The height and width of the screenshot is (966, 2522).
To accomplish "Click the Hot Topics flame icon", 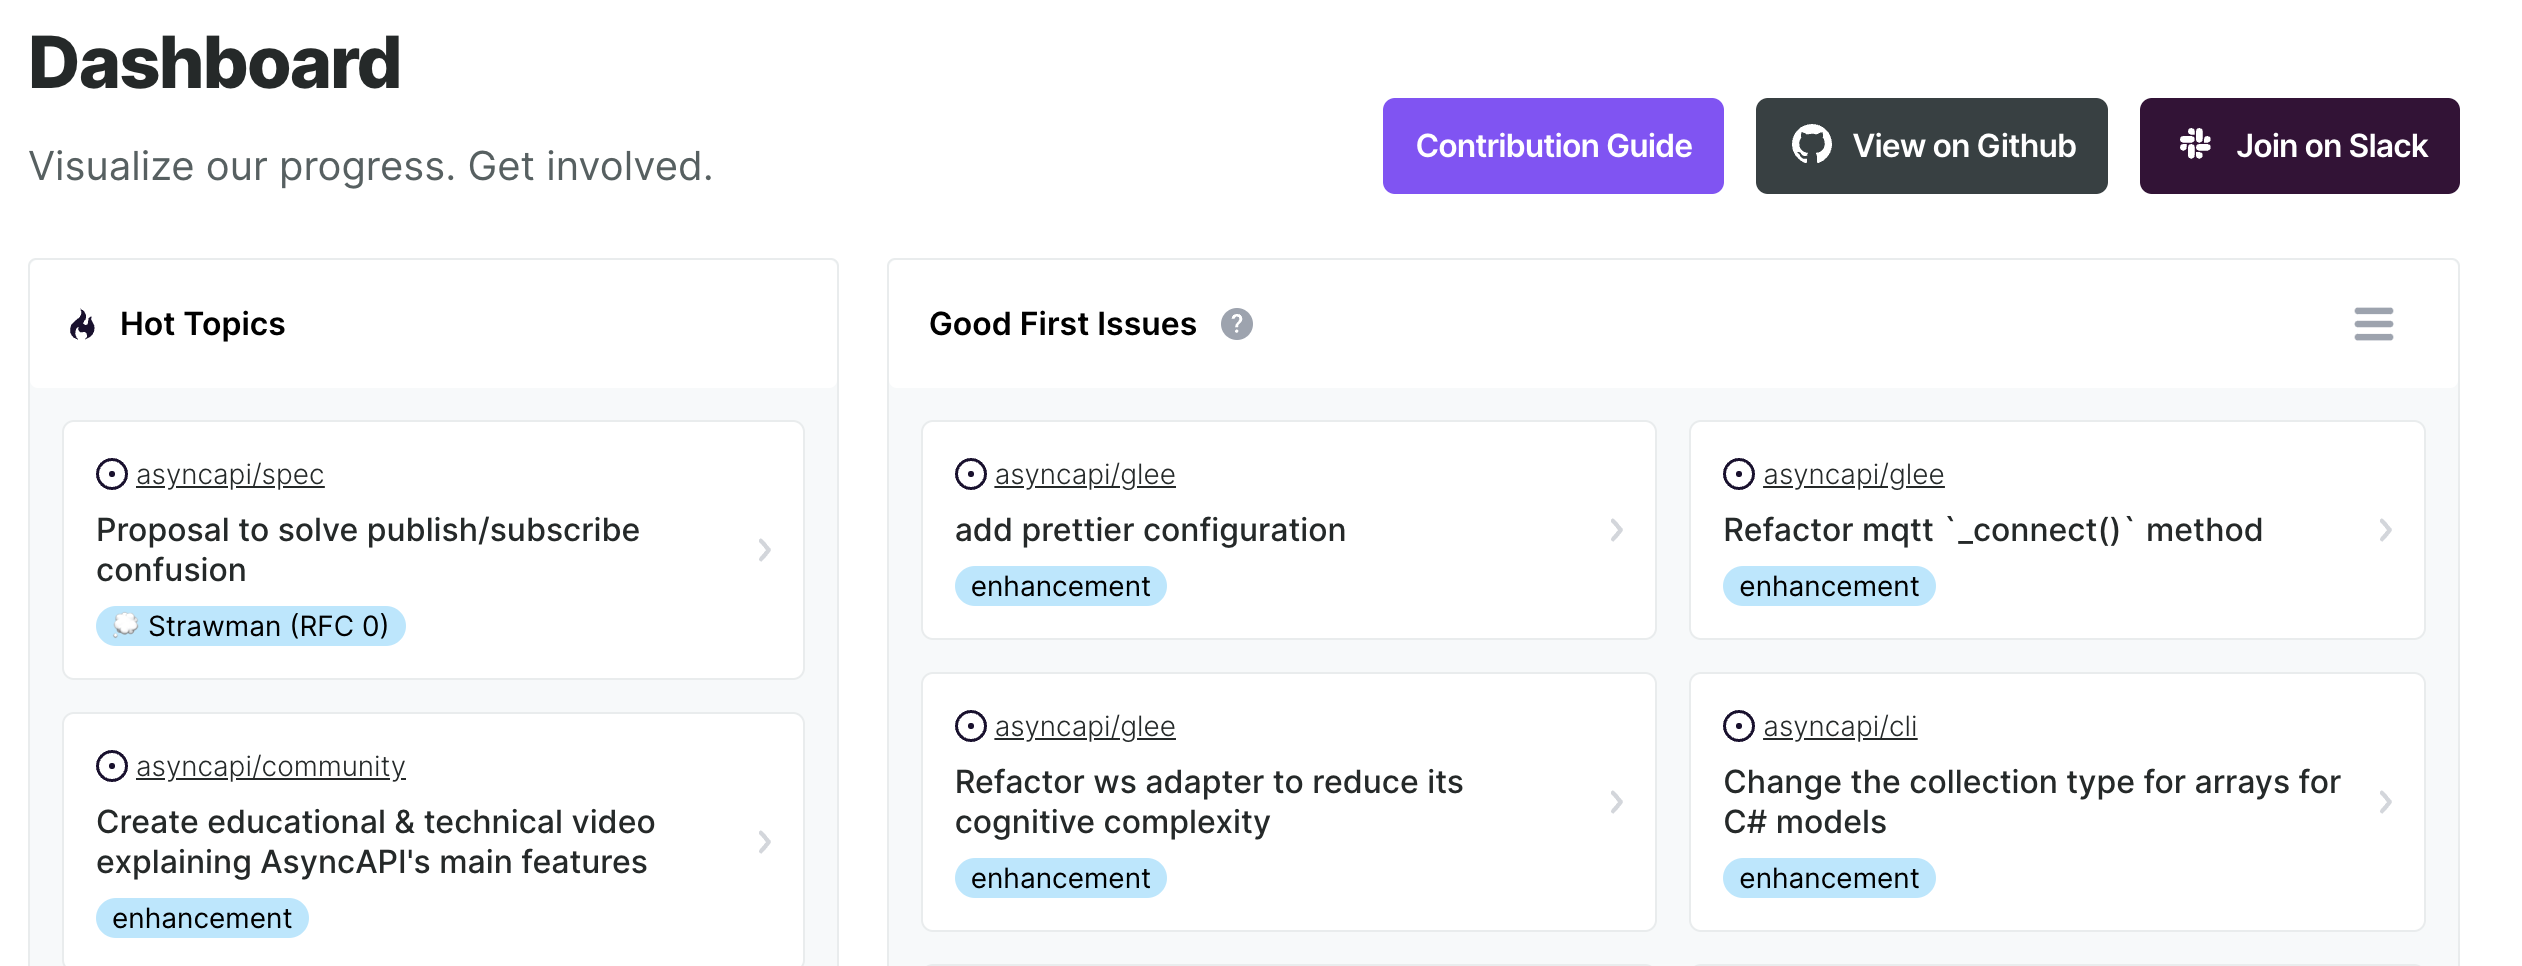I will click(x=83, y=325).
